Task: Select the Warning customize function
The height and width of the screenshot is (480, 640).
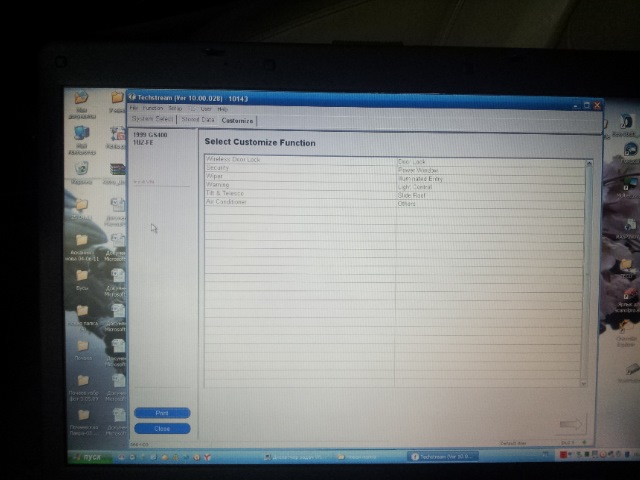Action: [x=300, y=185]
